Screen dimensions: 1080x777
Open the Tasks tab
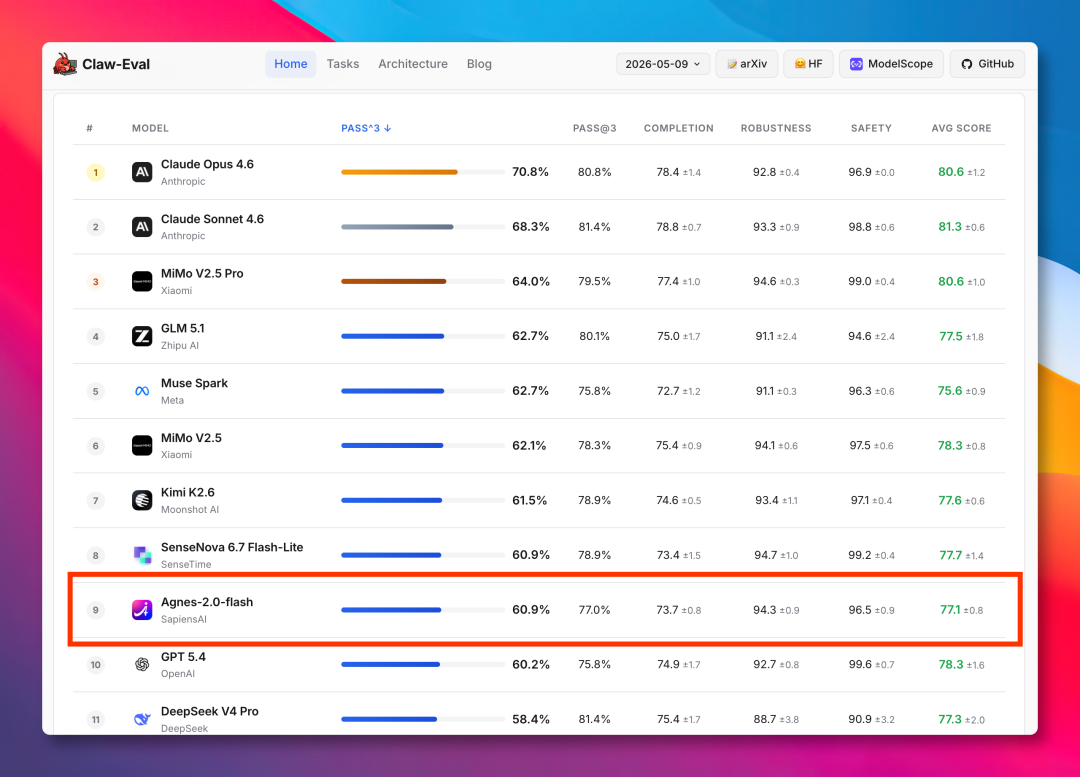tap(343, 64)
